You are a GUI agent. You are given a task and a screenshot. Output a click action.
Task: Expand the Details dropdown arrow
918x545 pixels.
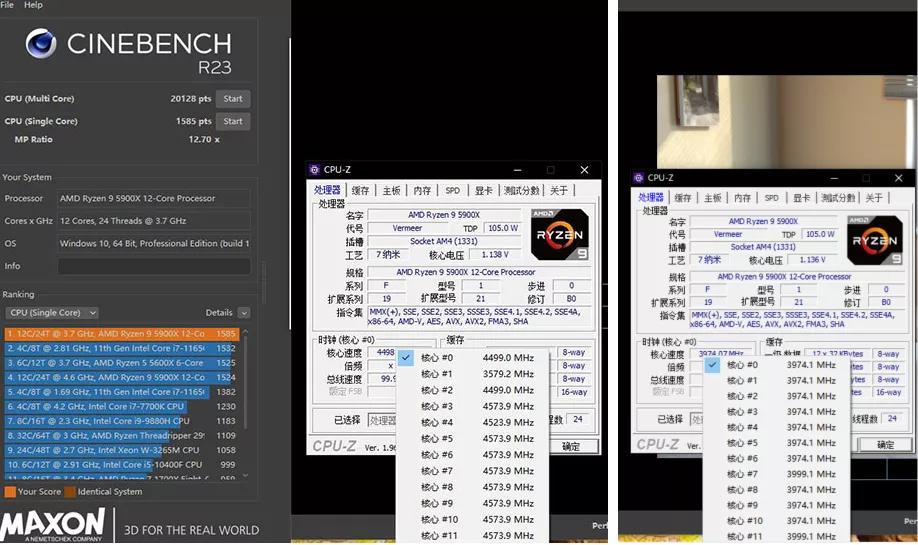point(244,313)
